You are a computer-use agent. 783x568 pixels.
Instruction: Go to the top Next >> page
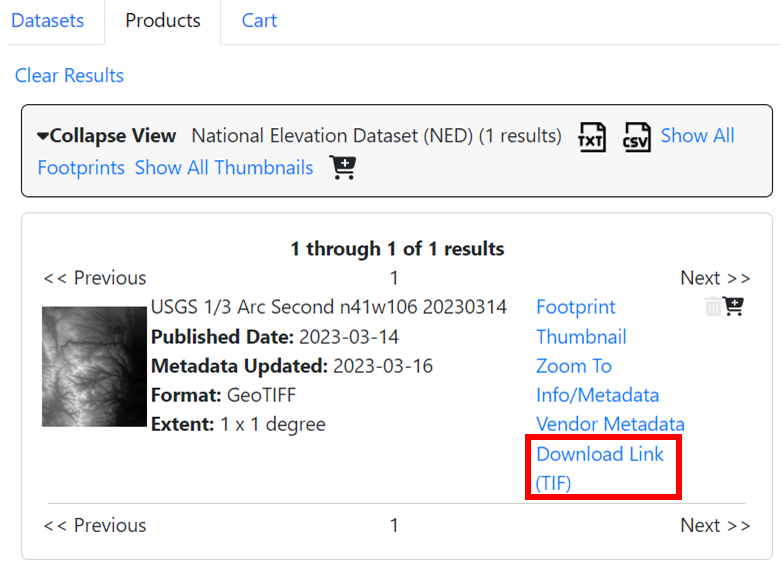point(714,278)
